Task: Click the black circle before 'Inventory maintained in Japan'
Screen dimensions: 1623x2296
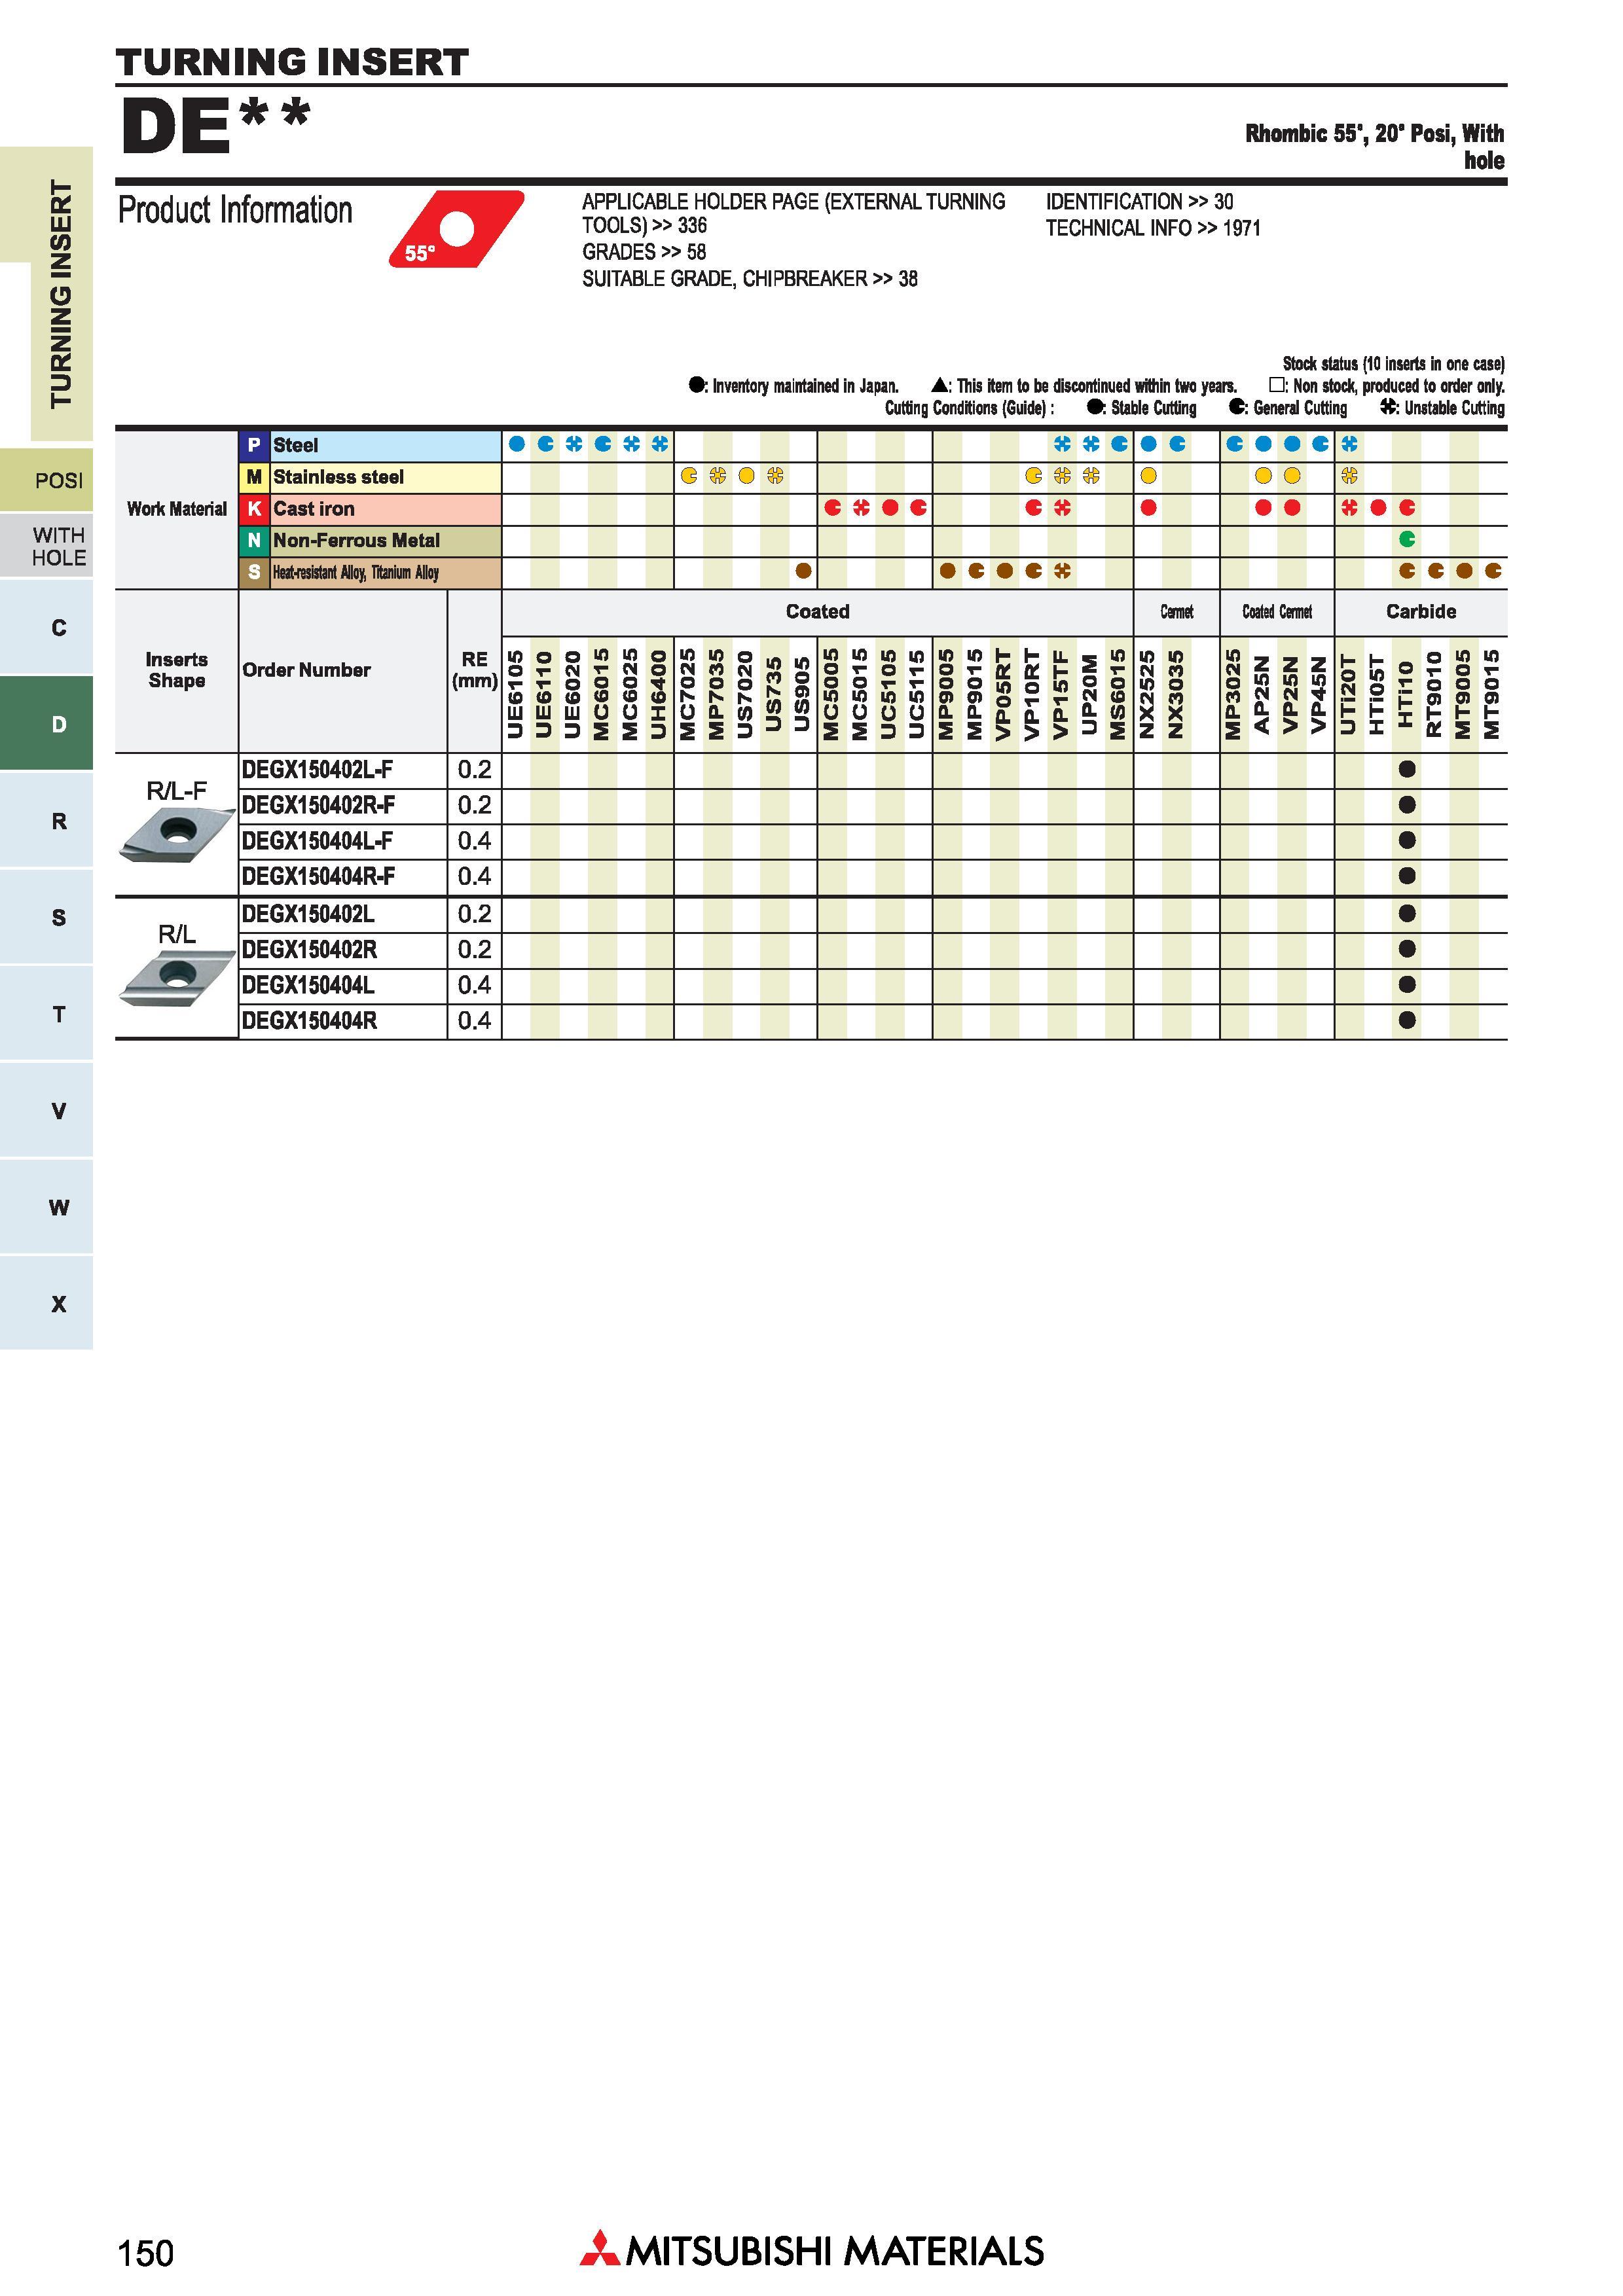Action: tap(696, 385)
